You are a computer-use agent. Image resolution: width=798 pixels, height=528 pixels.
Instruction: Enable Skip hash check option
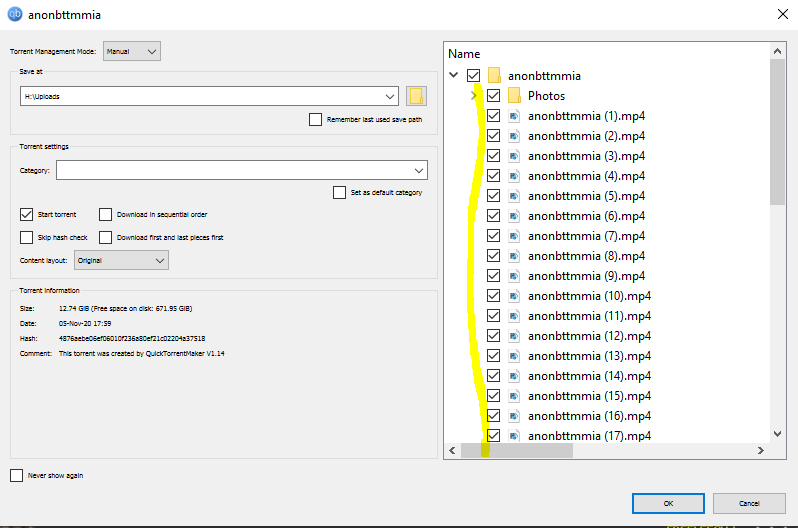coord(27,237)
